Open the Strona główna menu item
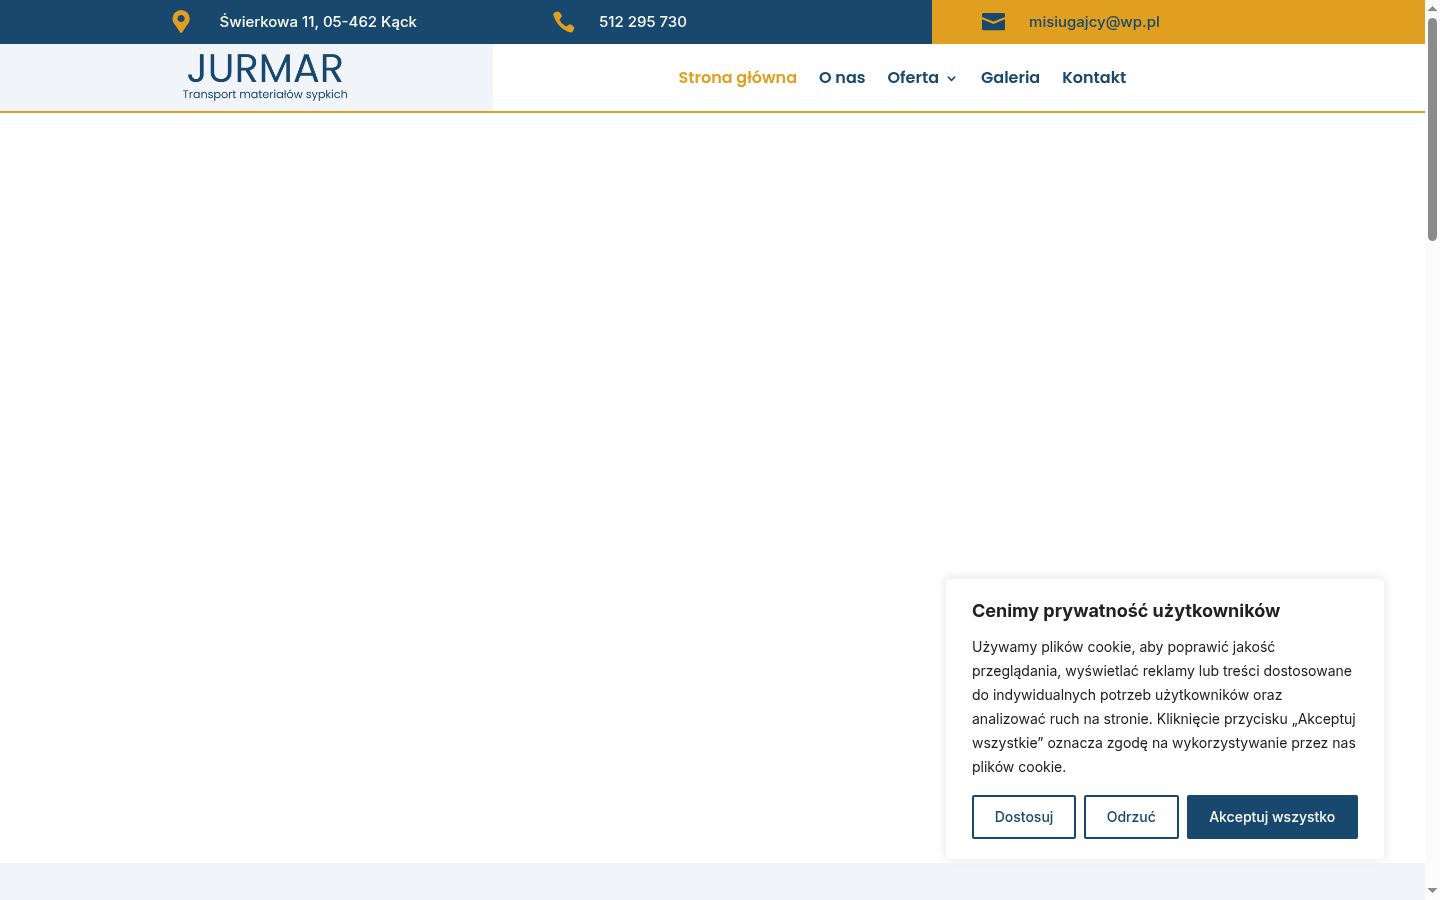The image size is (1440, 900). tap(737, 77)
